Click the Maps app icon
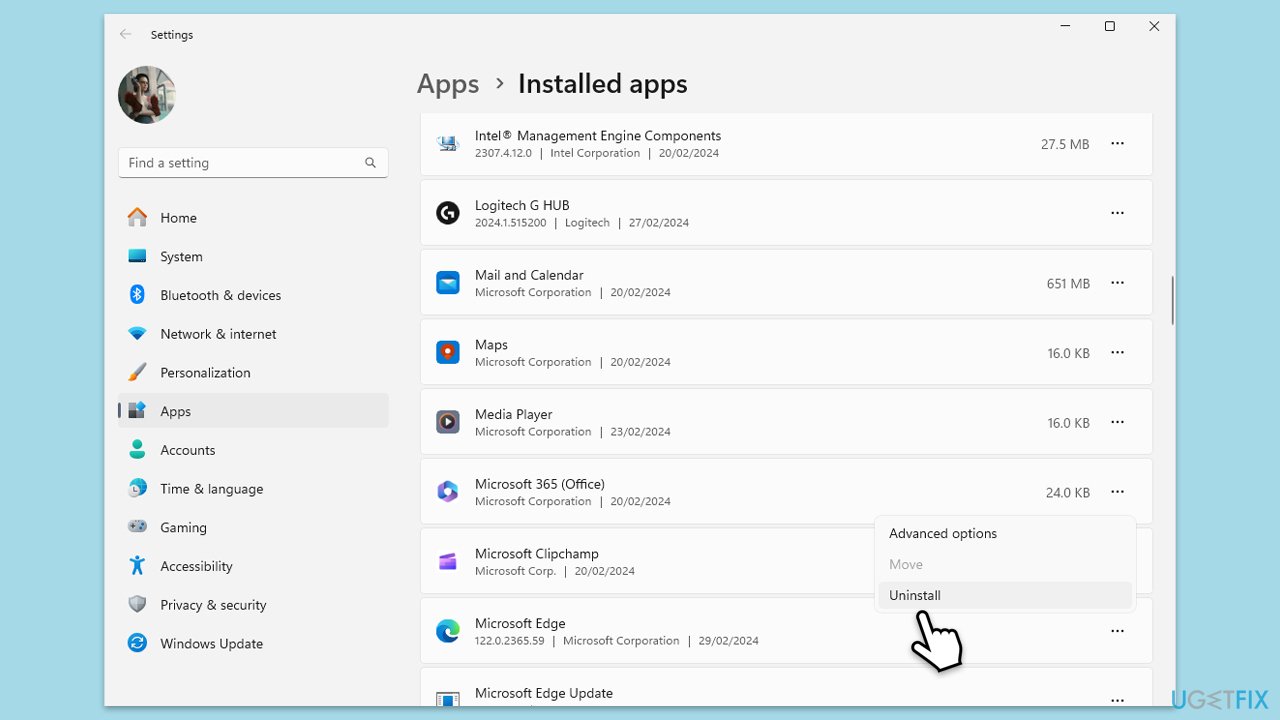 coord(447,352)
